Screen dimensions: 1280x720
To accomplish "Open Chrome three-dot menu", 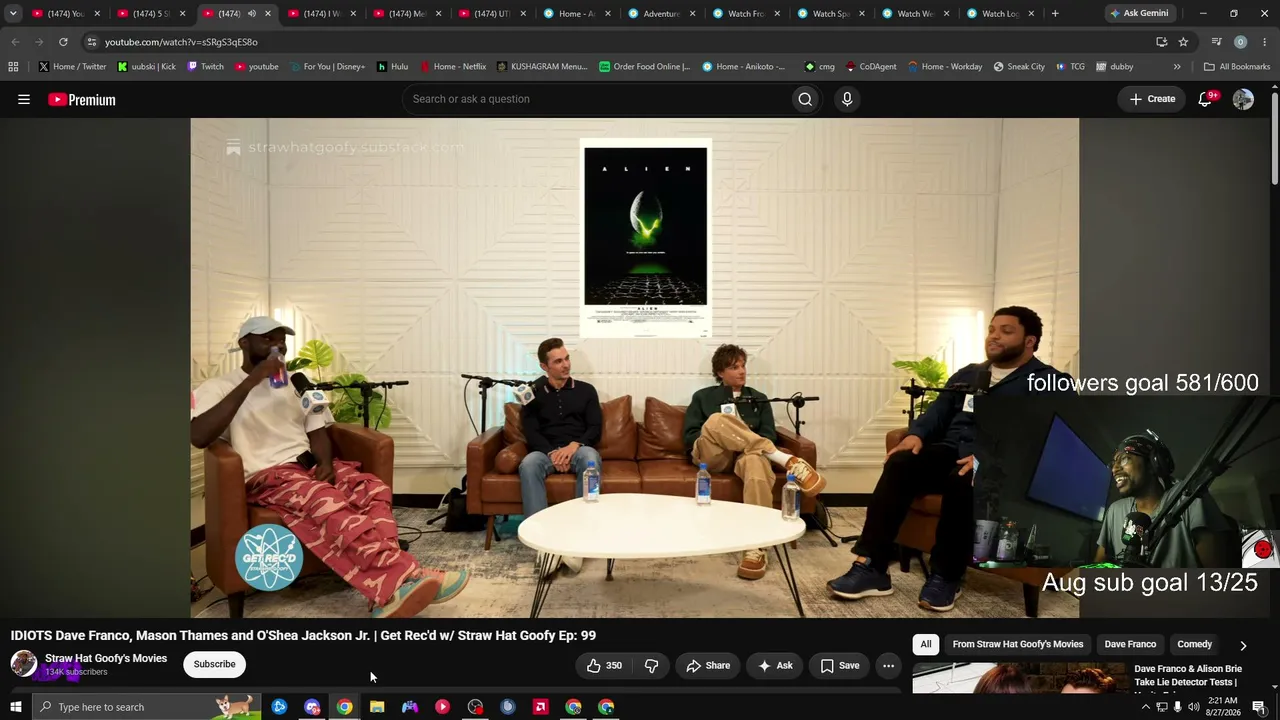I will coord(1265,42).
